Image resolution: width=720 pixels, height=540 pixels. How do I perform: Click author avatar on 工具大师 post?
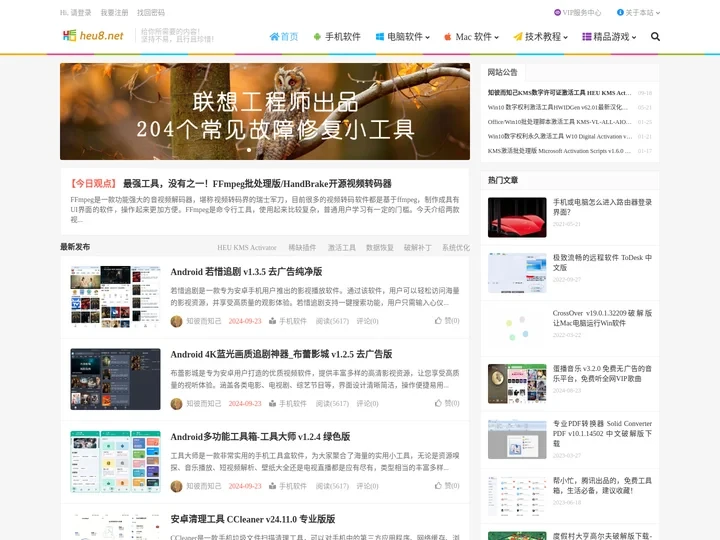click(176, 486)
